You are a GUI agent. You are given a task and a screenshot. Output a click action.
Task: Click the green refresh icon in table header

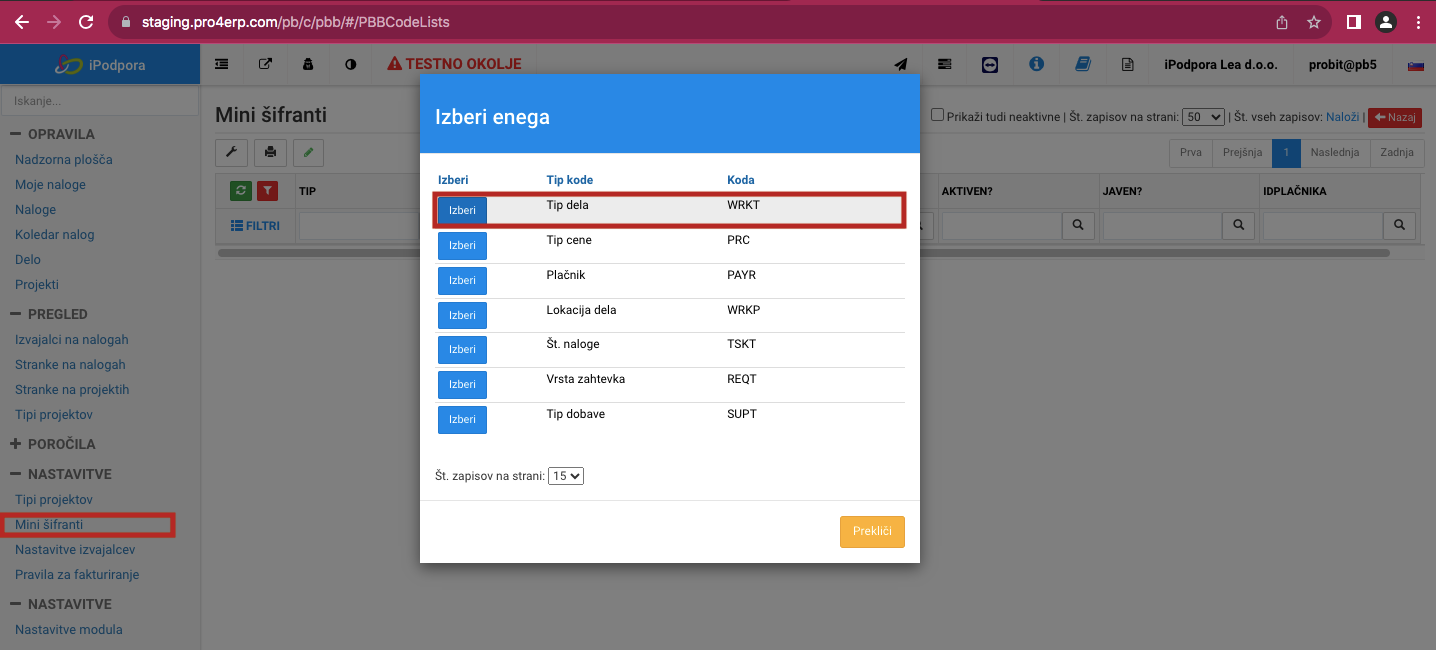[x=241, y=190]
